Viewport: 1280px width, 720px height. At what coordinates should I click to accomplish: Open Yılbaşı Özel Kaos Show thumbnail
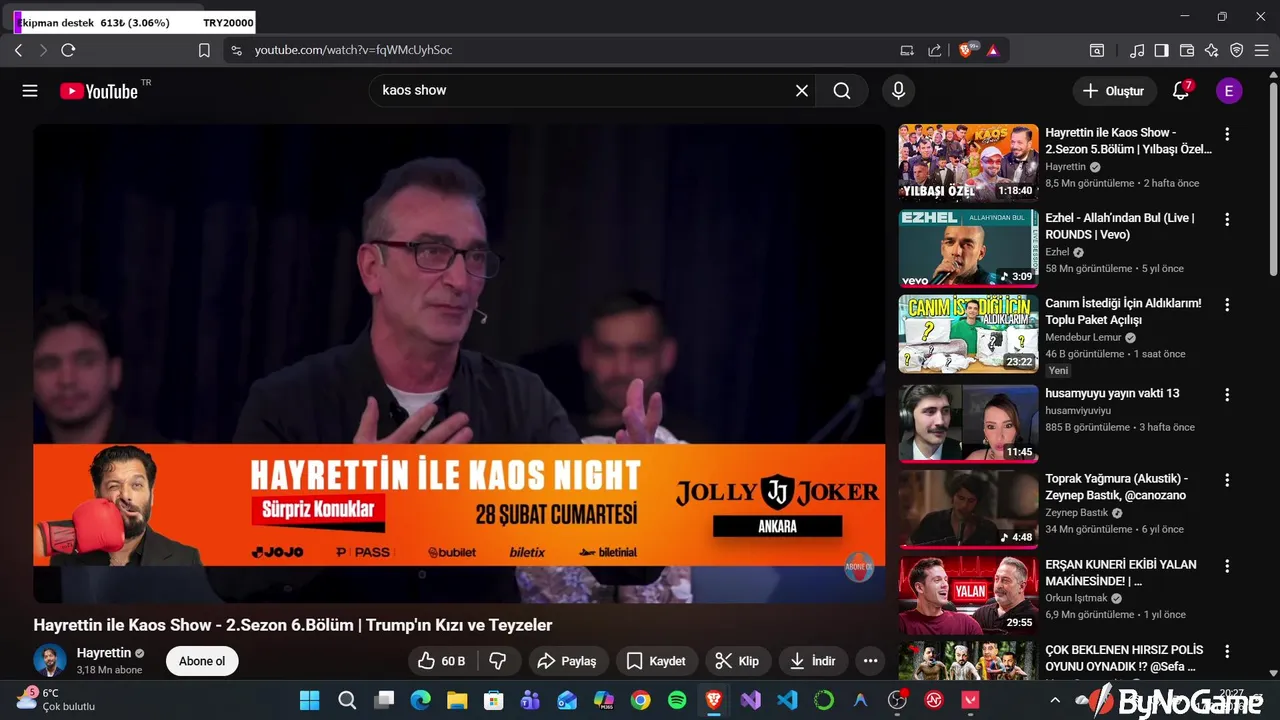pos(968,163)
